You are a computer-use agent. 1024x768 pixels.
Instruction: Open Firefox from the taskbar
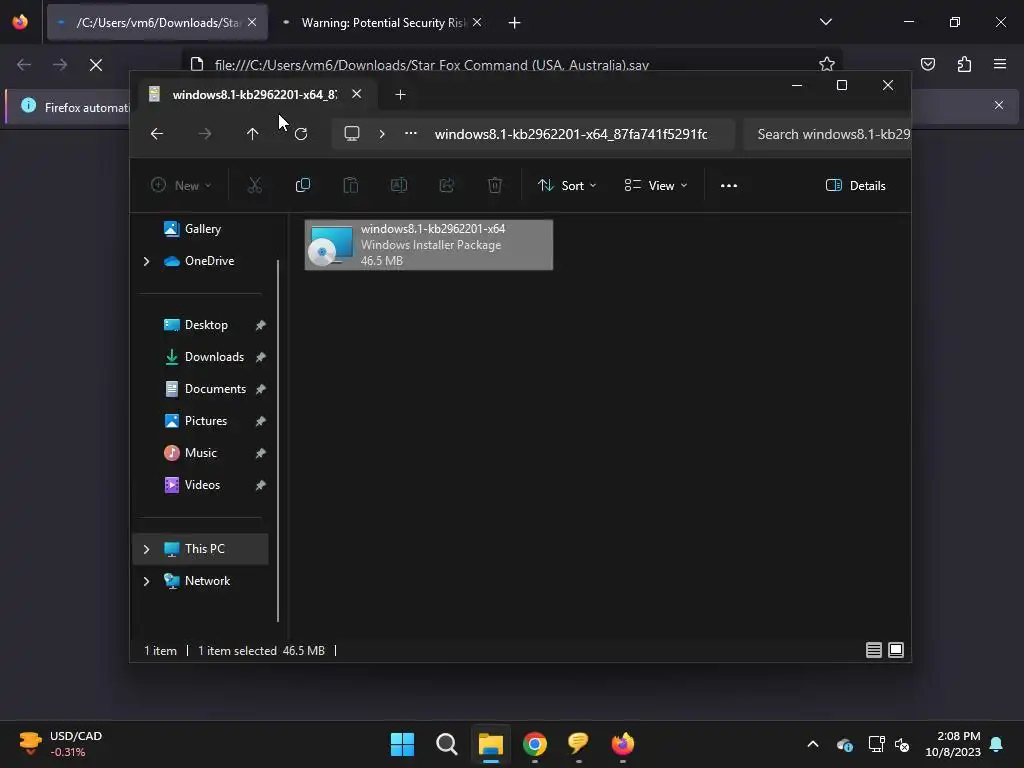[x=623, y=744]
